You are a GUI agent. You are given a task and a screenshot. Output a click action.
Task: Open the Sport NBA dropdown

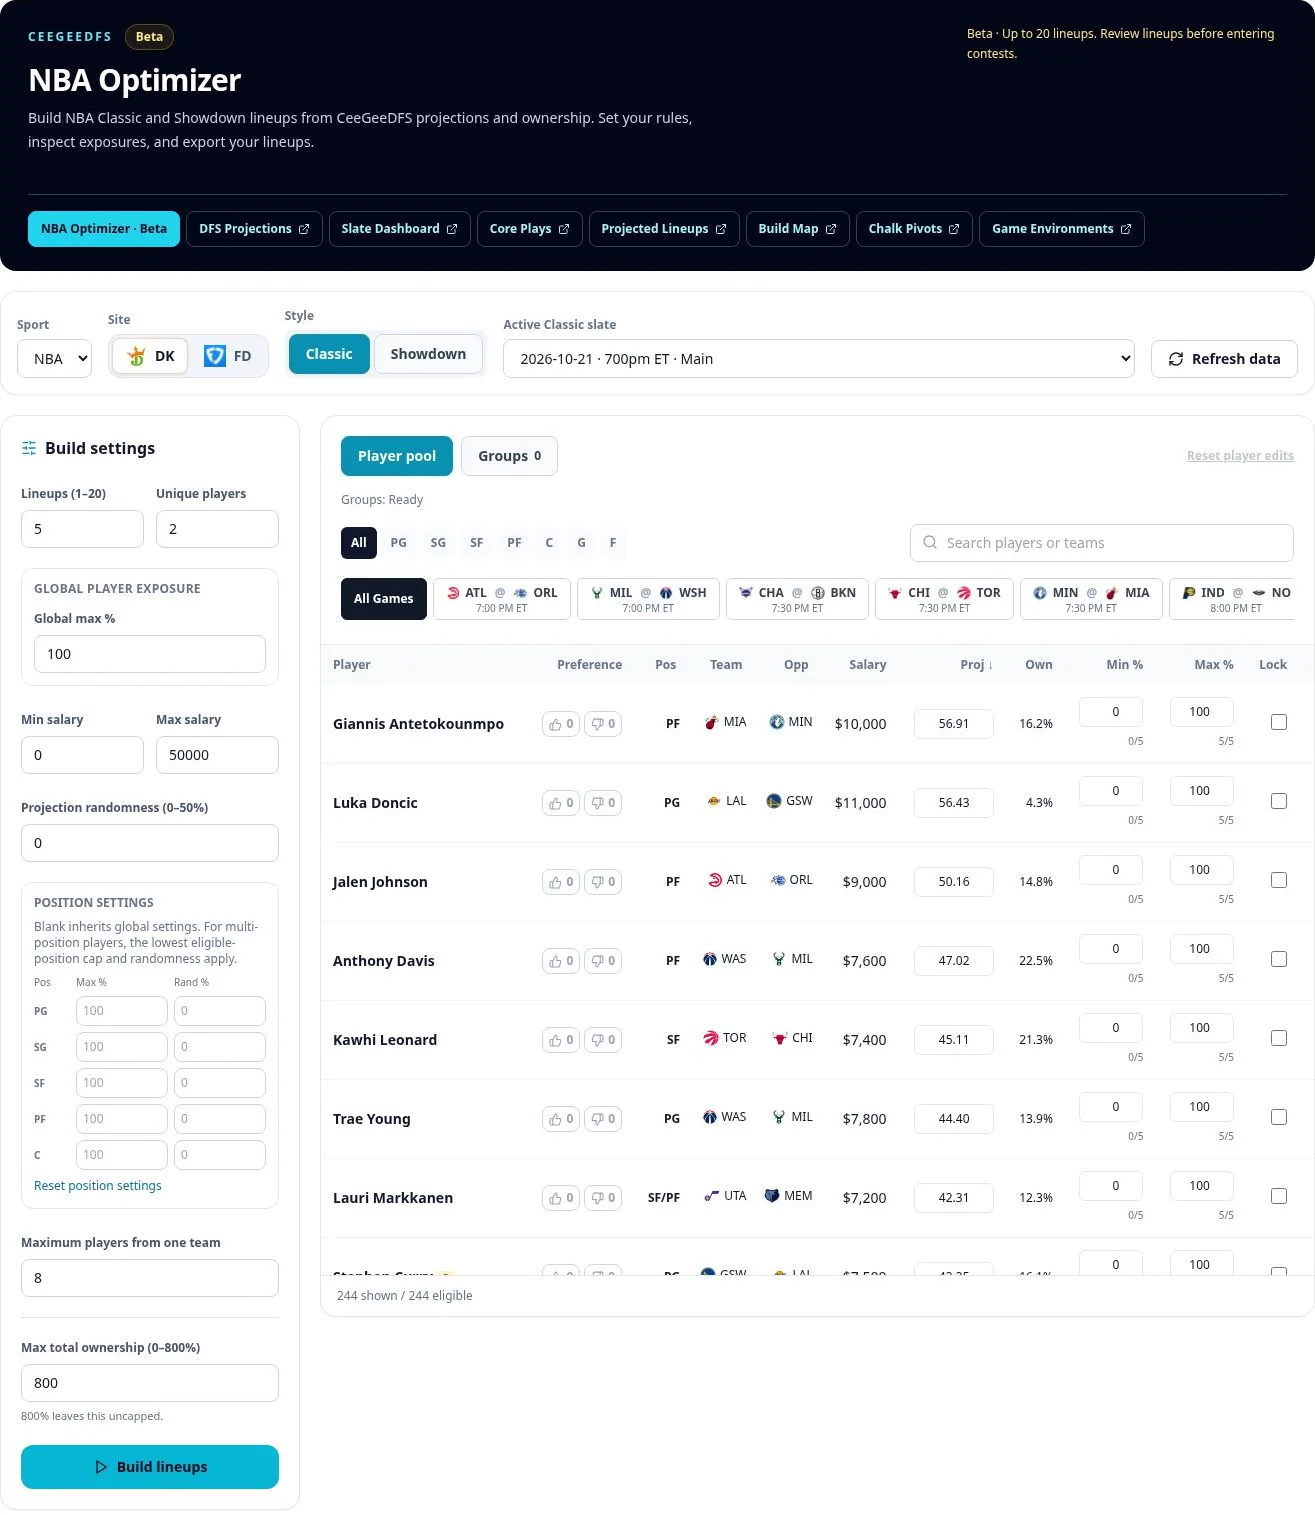pos(54,359)
